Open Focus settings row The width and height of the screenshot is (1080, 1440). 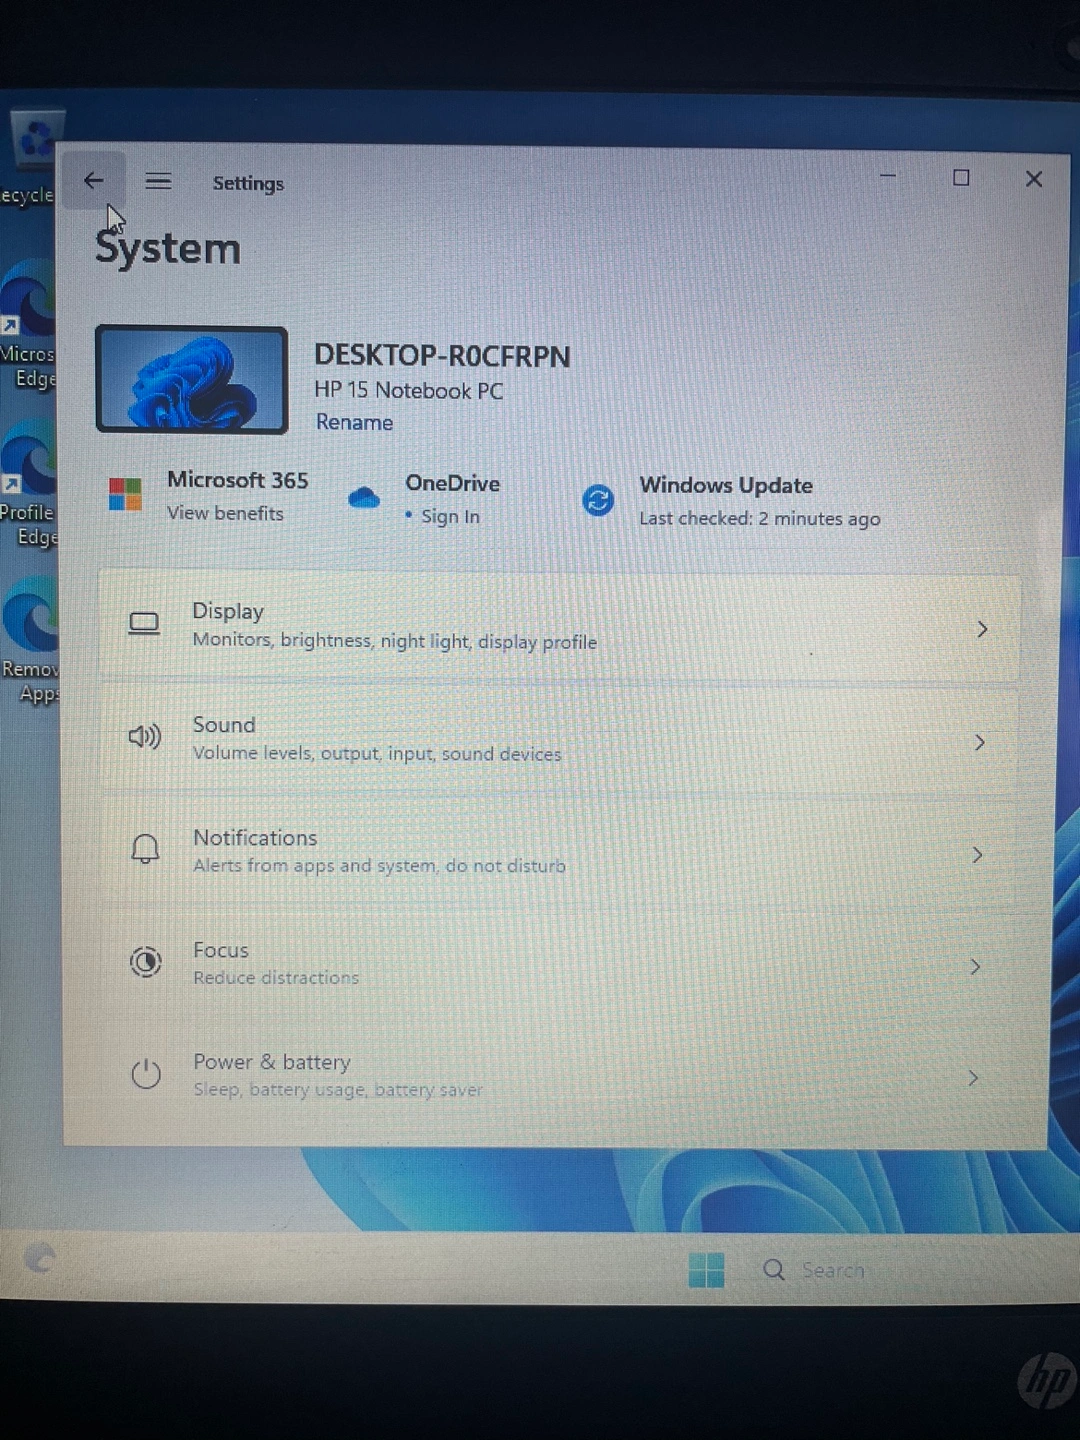pyautogui.click(x=556, y=963)
